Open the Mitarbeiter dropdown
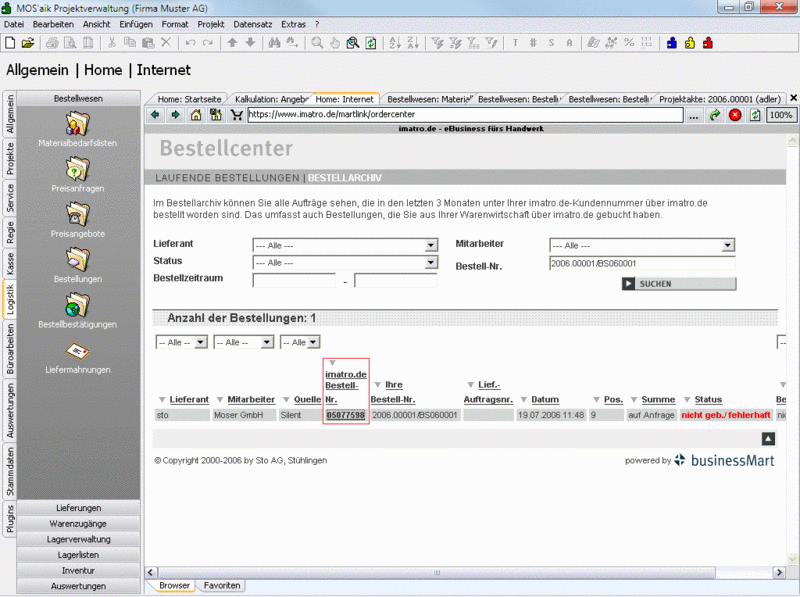Image resolution: width=800 pixels, height=597 pixels. click(x=642, y=245)
